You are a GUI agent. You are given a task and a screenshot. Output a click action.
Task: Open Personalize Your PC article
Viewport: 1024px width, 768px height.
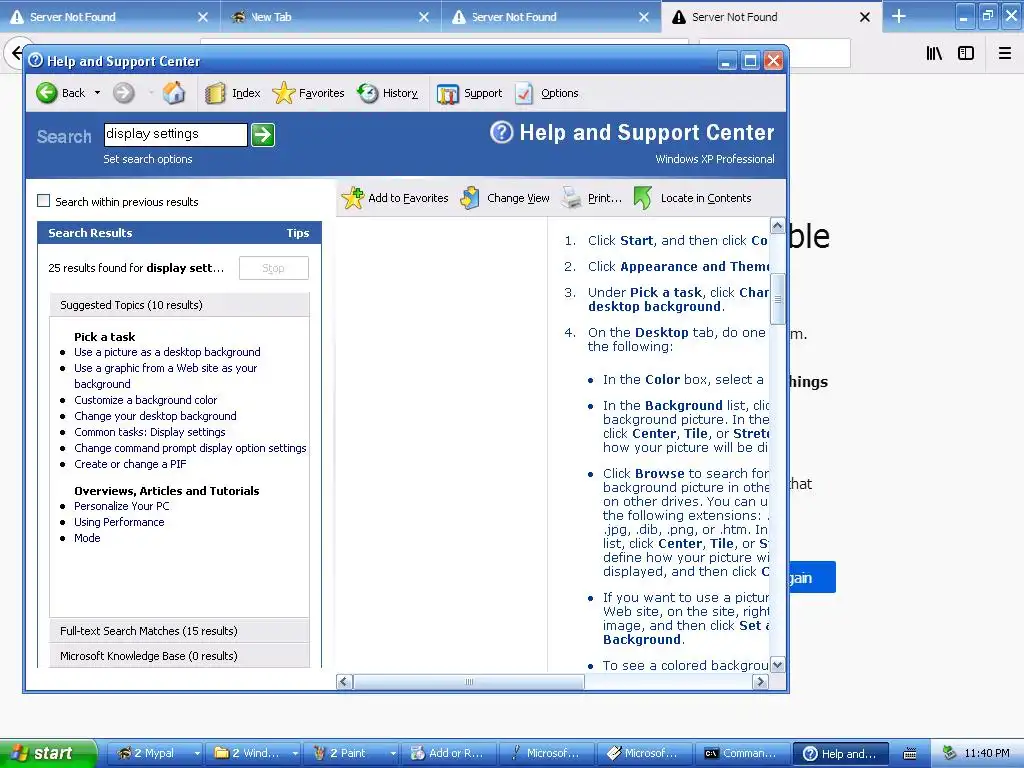[x=121, y=506]
